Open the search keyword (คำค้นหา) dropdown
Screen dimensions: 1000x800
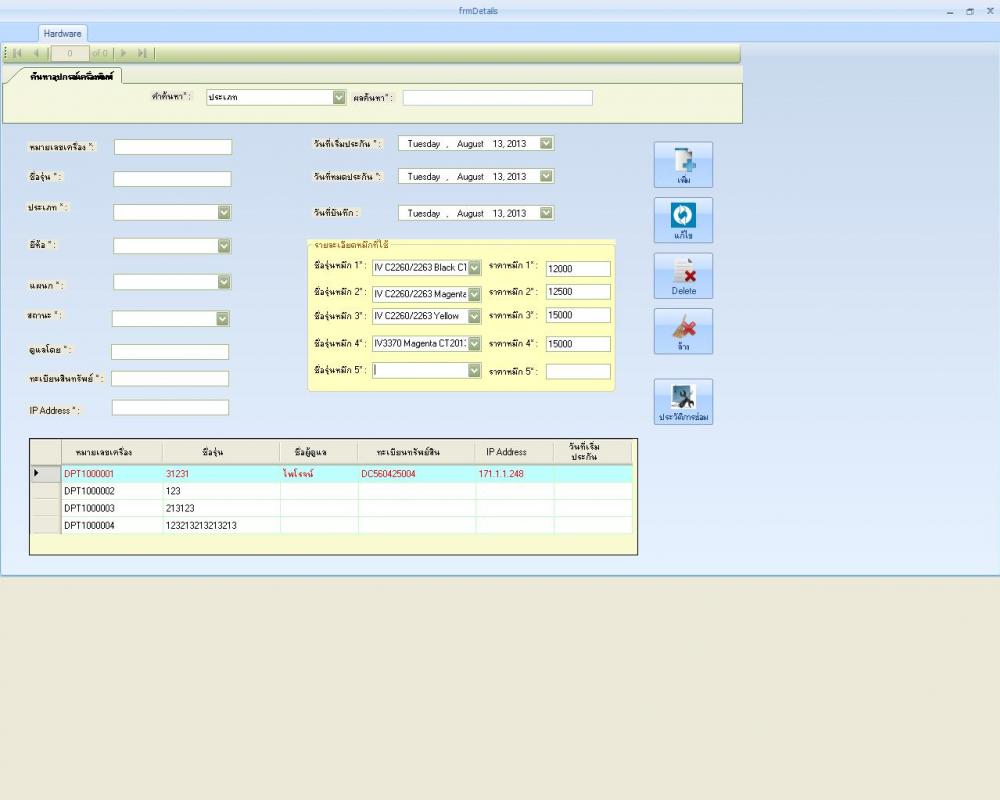(339, 97)
